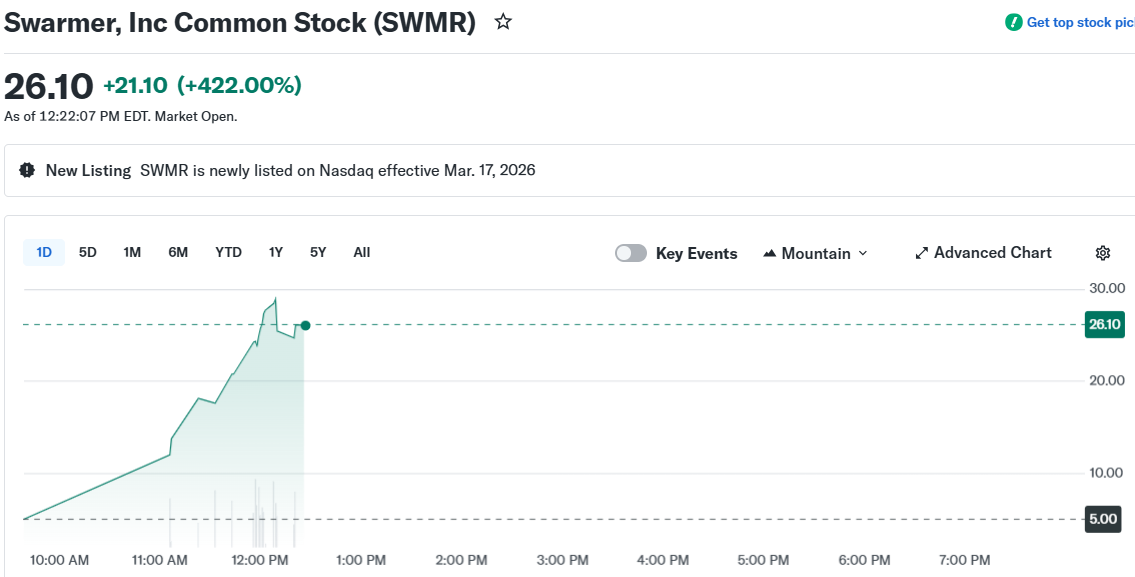Open chart settings gear icon

pyautogui.click(x=1103, y=253)
